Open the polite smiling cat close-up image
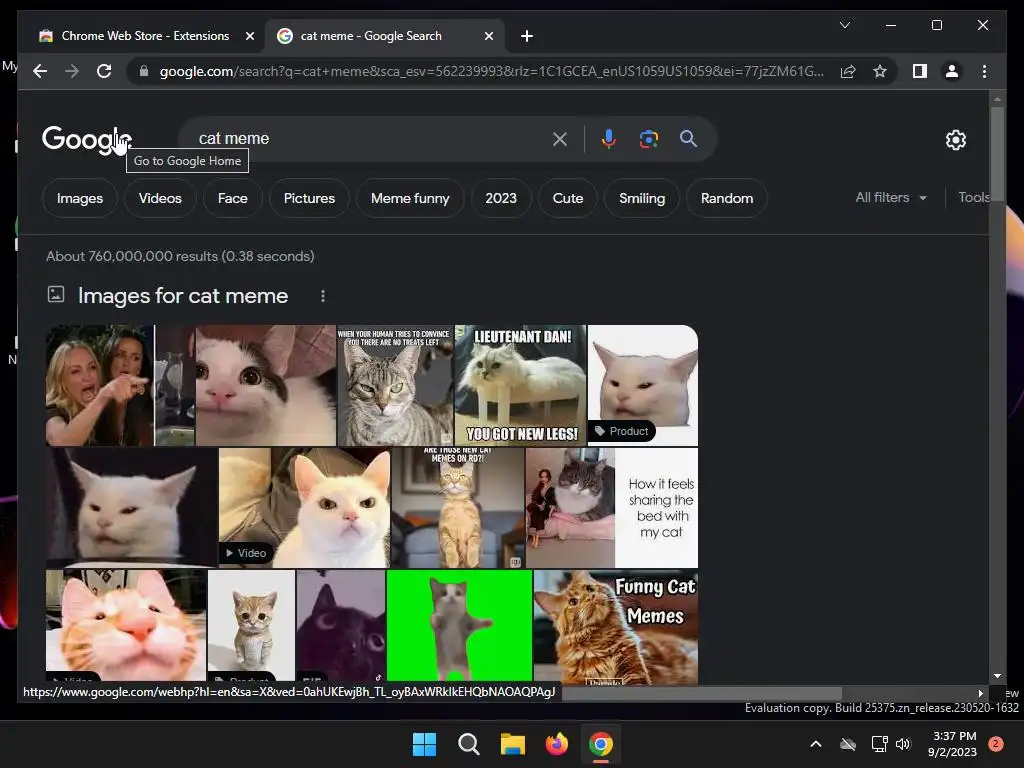The image size is (1024, 768). coord(266,385)
